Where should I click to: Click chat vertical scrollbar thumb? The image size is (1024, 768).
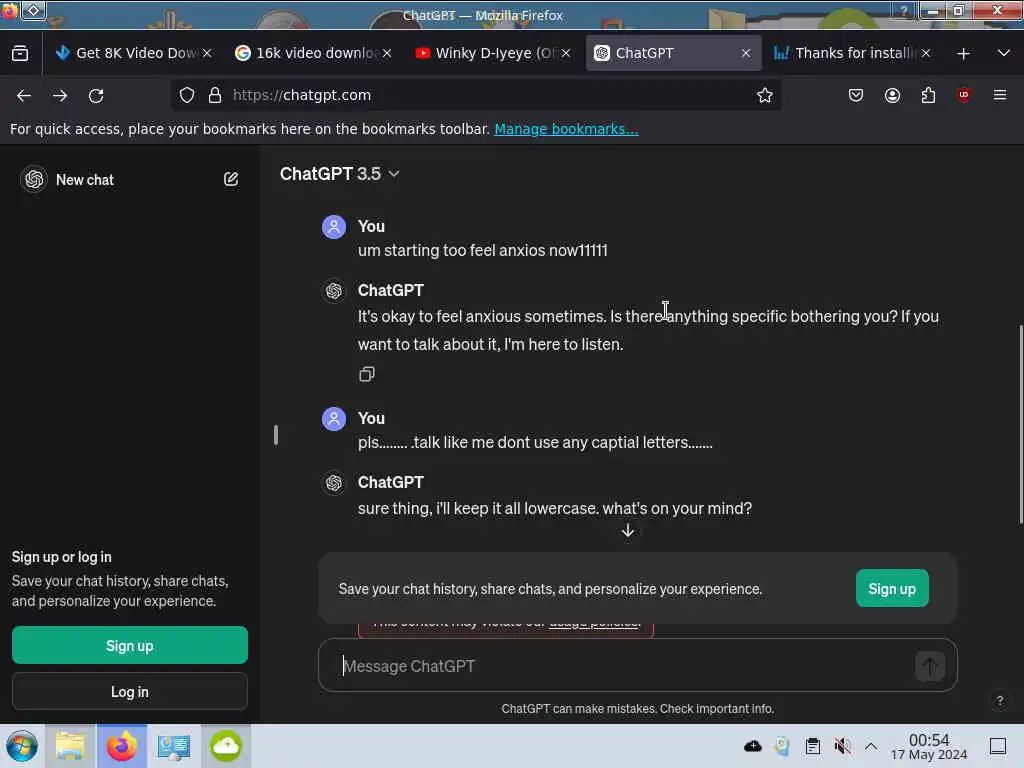point(1020,424)
